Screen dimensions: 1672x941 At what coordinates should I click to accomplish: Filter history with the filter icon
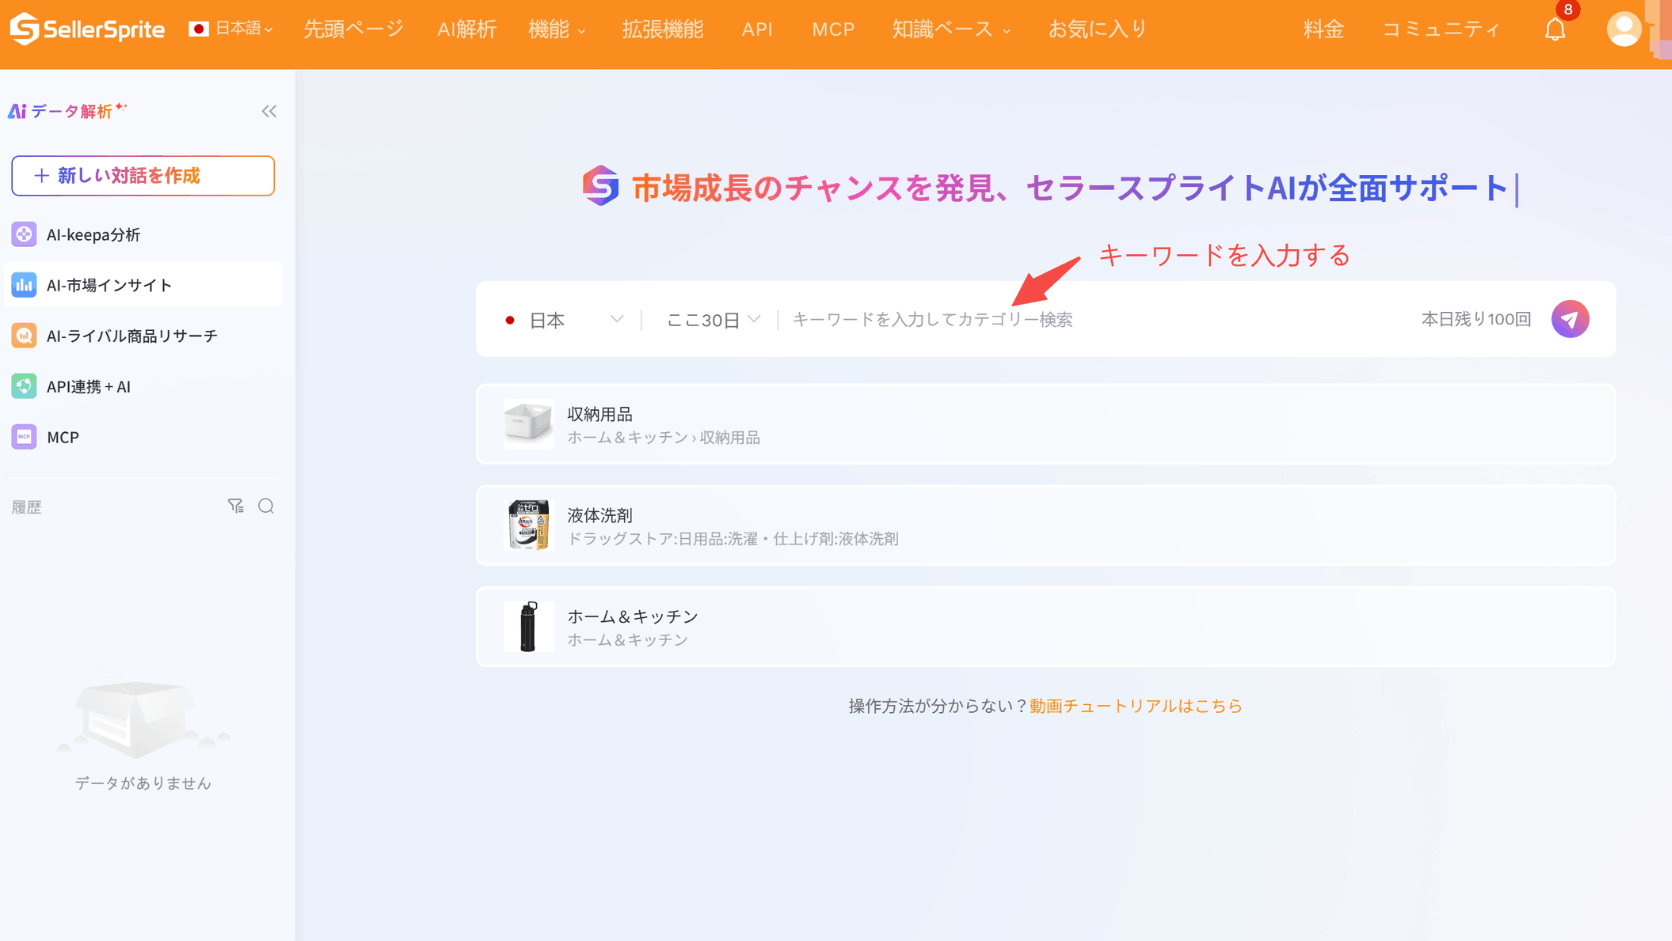click(235, 506)
